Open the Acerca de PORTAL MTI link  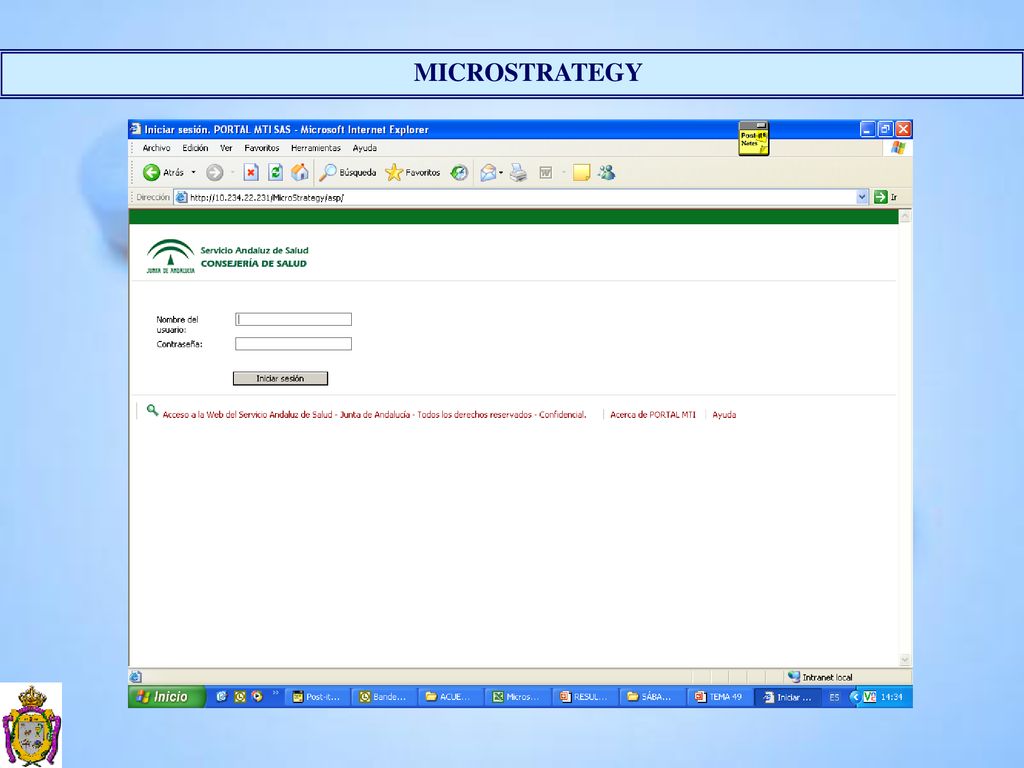click(653, 415)
